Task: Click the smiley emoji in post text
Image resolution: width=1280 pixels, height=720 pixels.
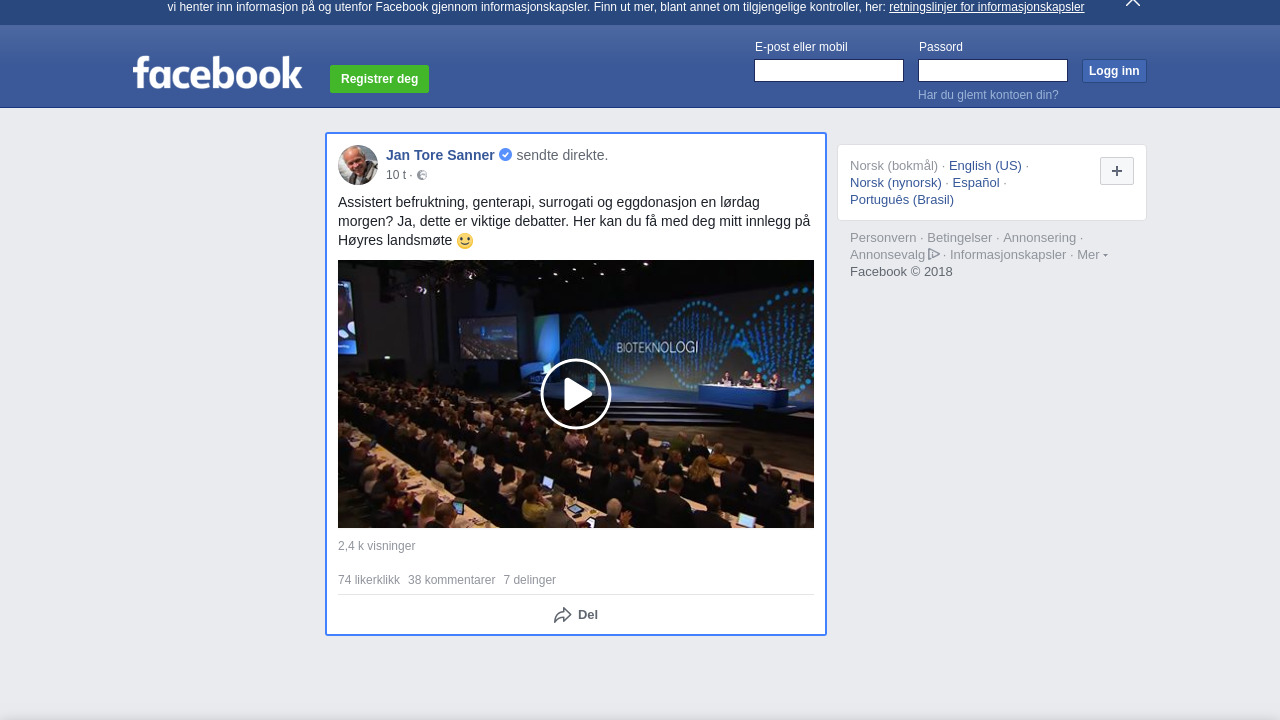Action: [465, 241]
